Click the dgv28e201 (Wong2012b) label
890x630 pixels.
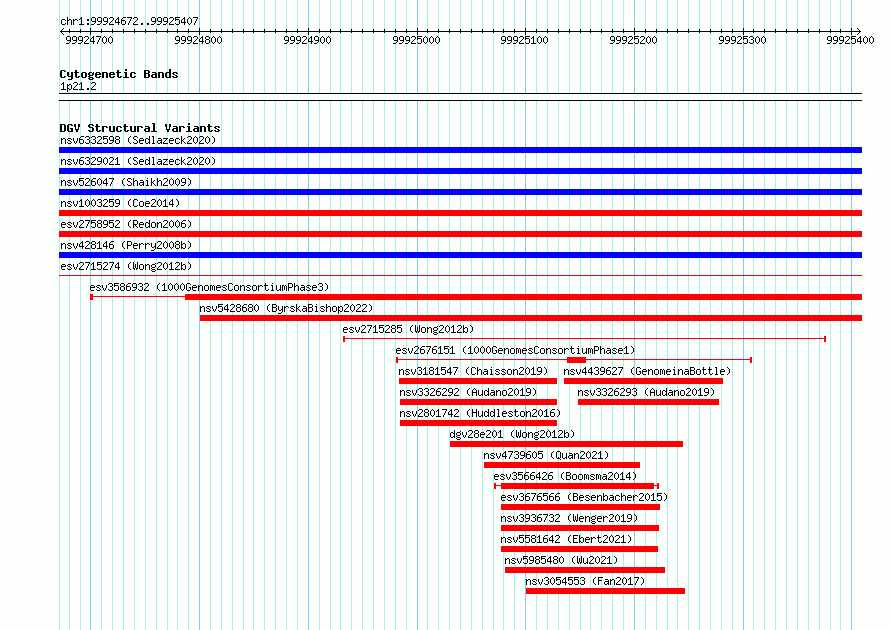click(x=513, y=434)
